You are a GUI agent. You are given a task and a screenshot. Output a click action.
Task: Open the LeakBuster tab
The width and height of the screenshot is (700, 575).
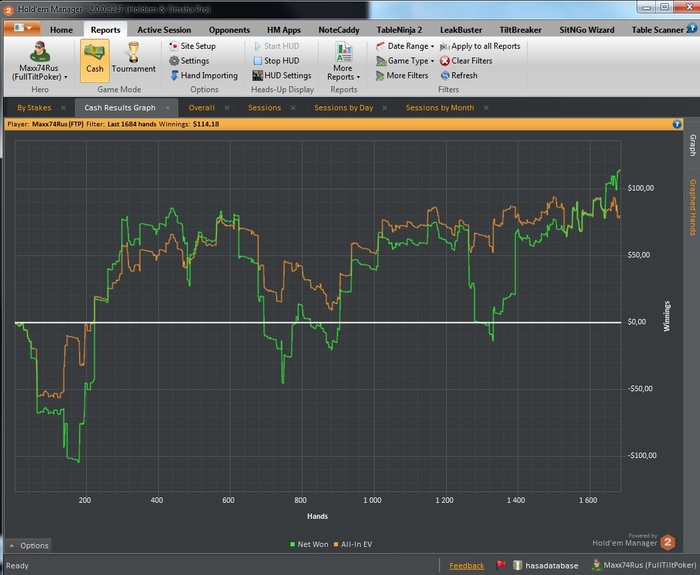click(461, 30)
